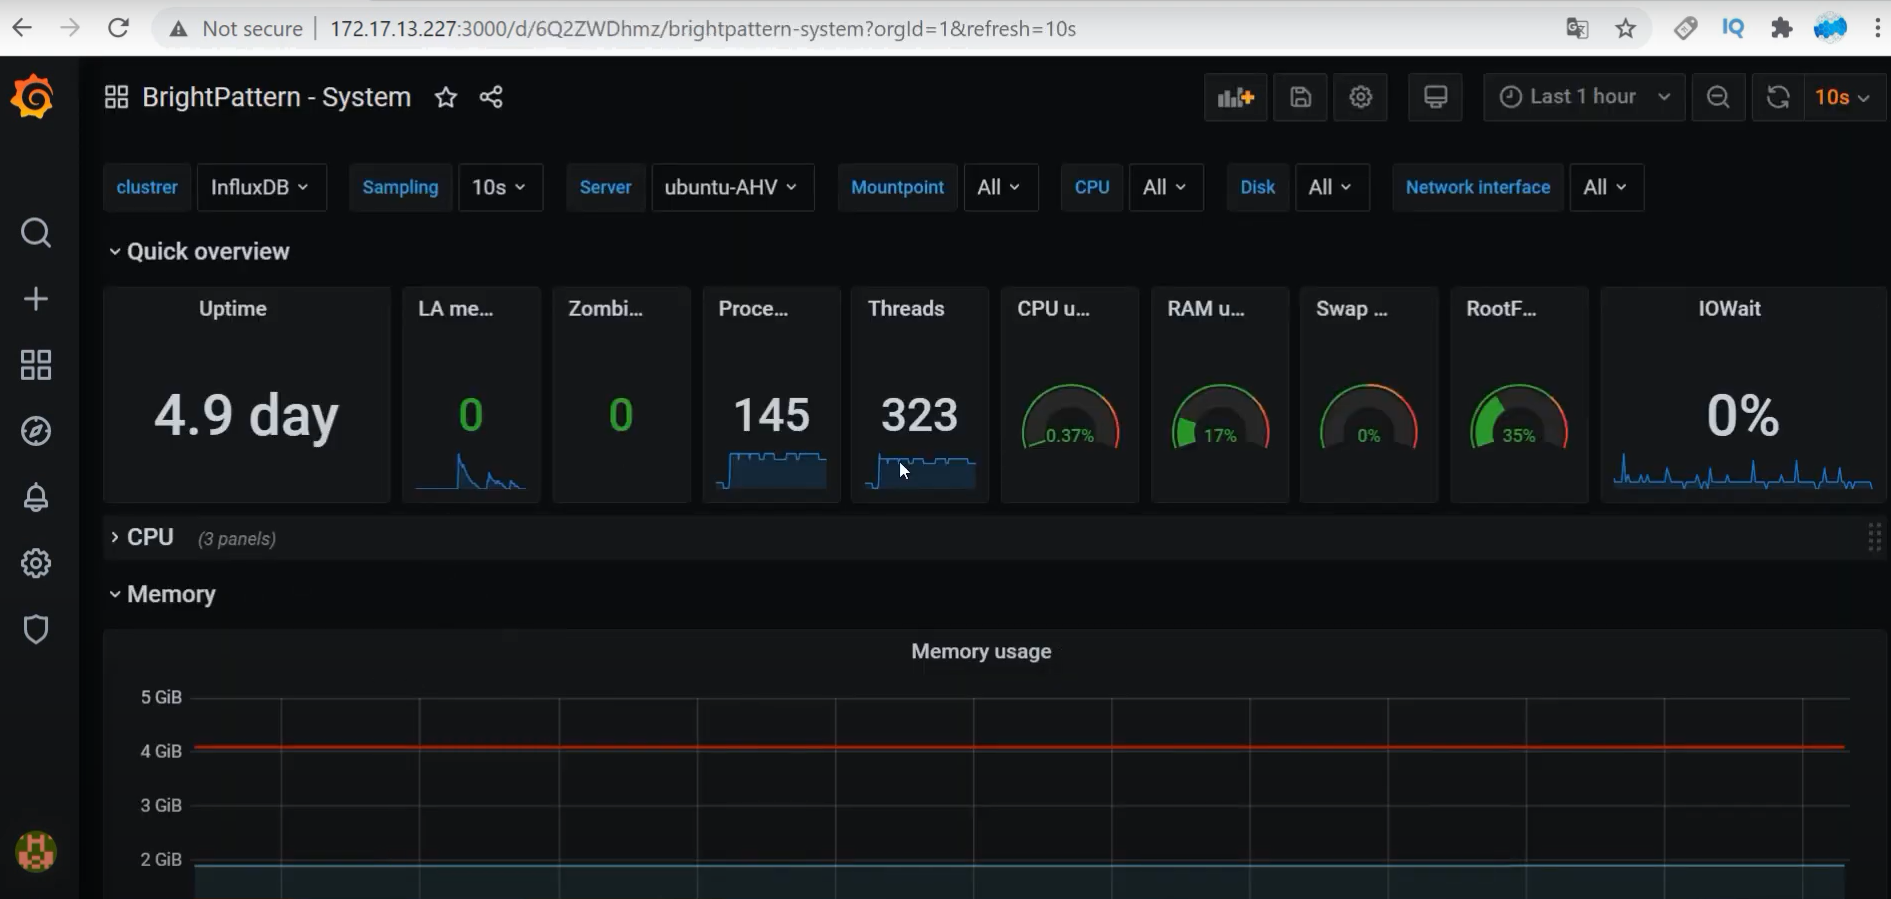
Task: Click the (3 panels) label
Action: (237, 538)
